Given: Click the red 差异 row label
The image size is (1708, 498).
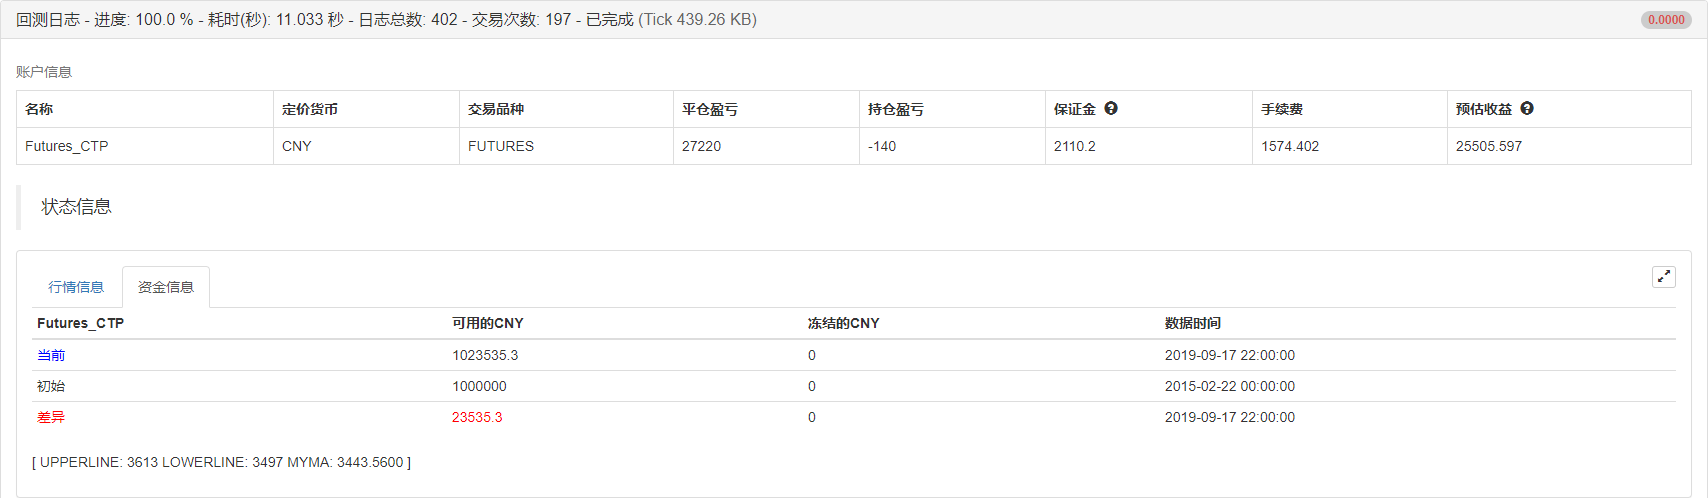Looking at the screenshot, I should click(x=51, y=417).
